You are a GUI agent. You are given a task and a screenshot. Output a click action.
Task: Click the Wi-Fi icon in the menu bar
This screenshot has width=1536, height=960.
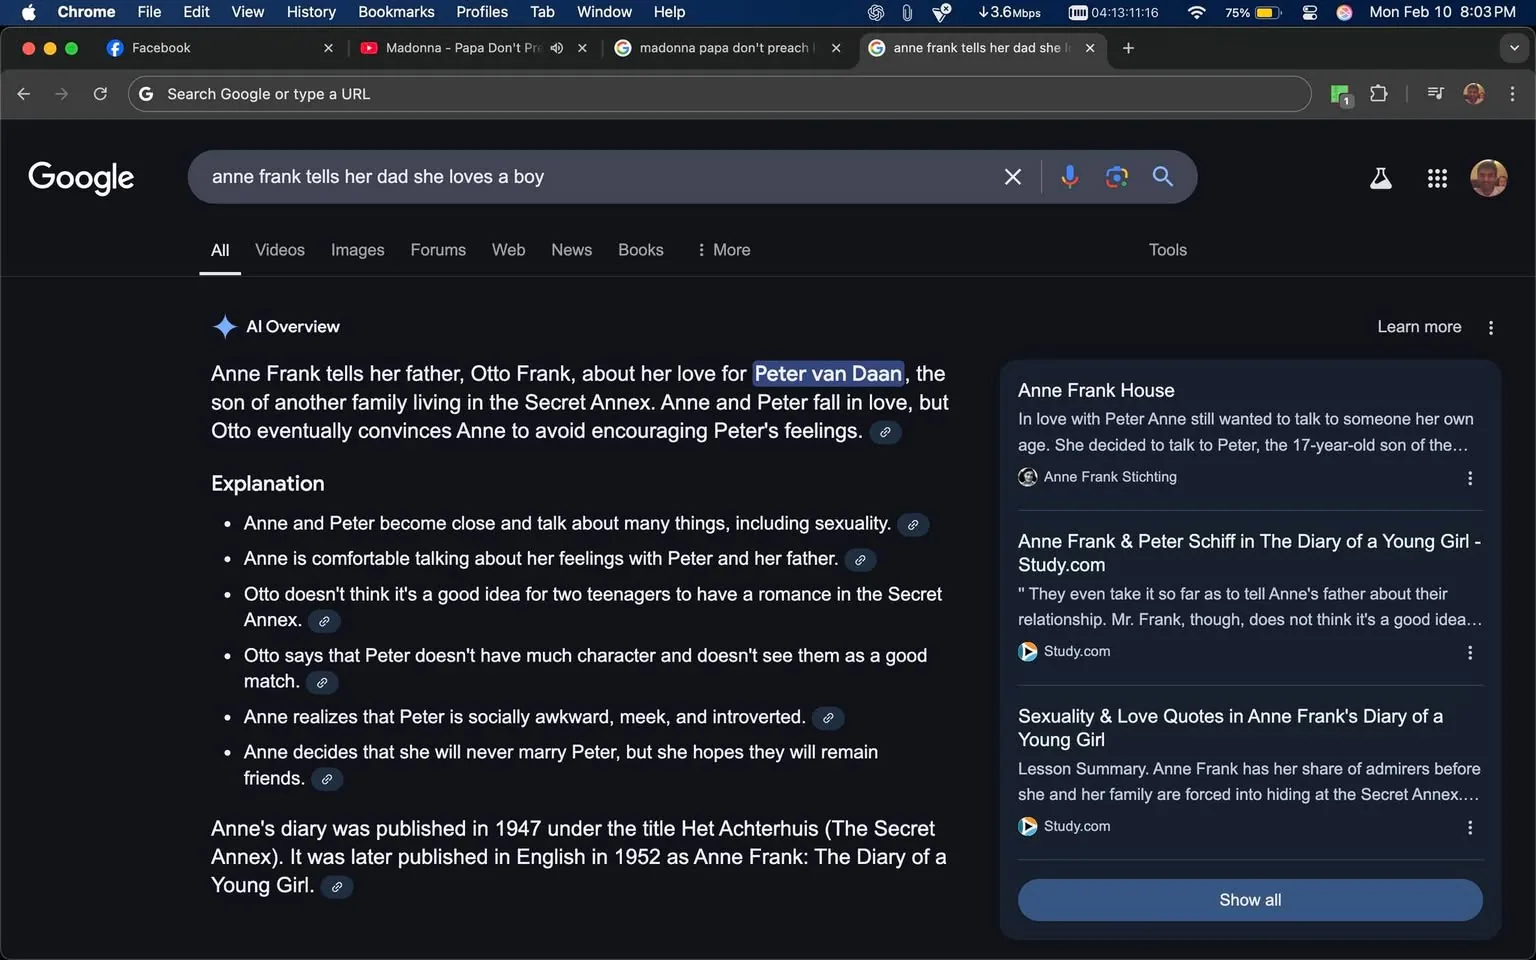1196,13
